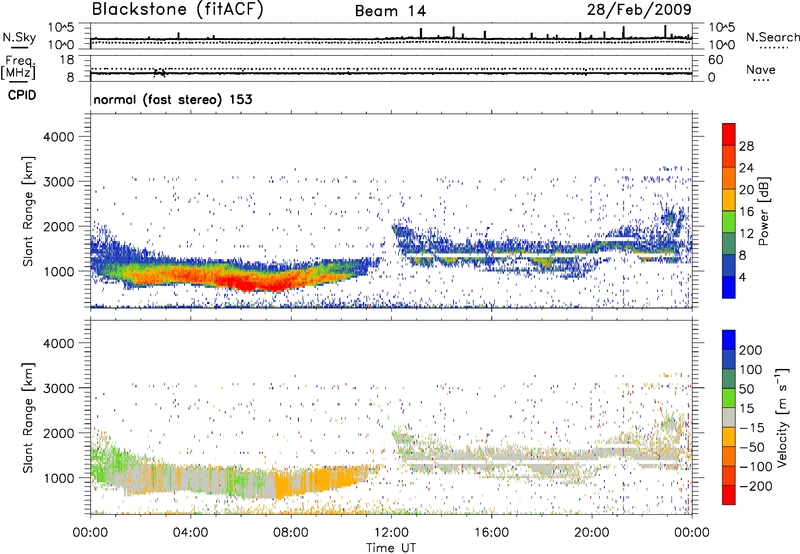Click the '-200' velocity color bar value

[x=755, y=486]
